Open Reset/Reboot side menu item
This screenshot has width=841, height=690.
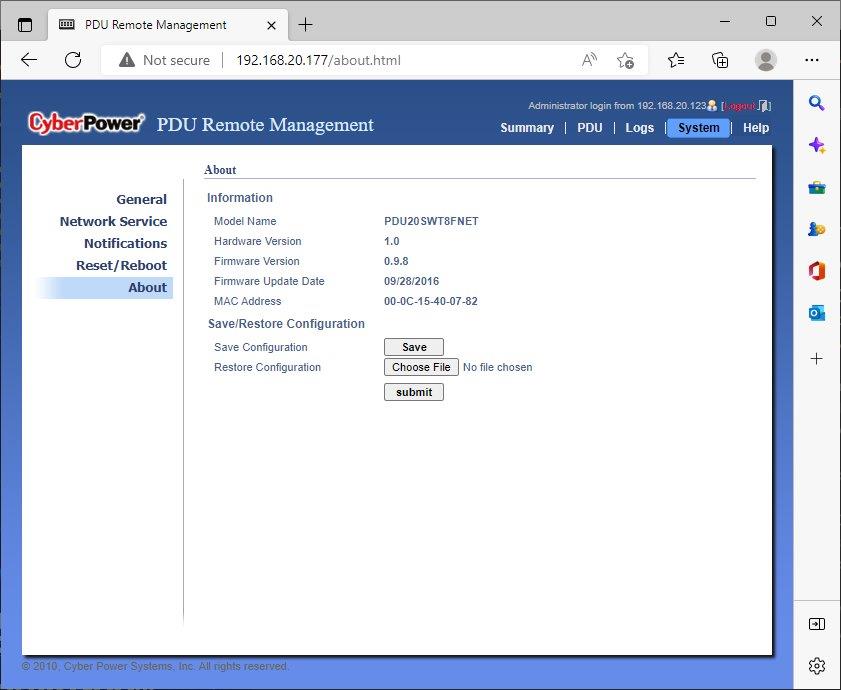coord(121,266)
